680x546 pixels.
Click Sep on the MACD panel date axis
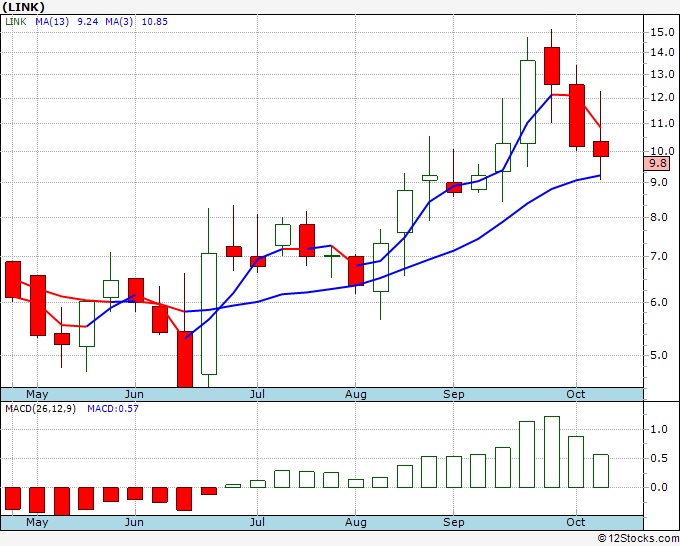coord(454,523)
